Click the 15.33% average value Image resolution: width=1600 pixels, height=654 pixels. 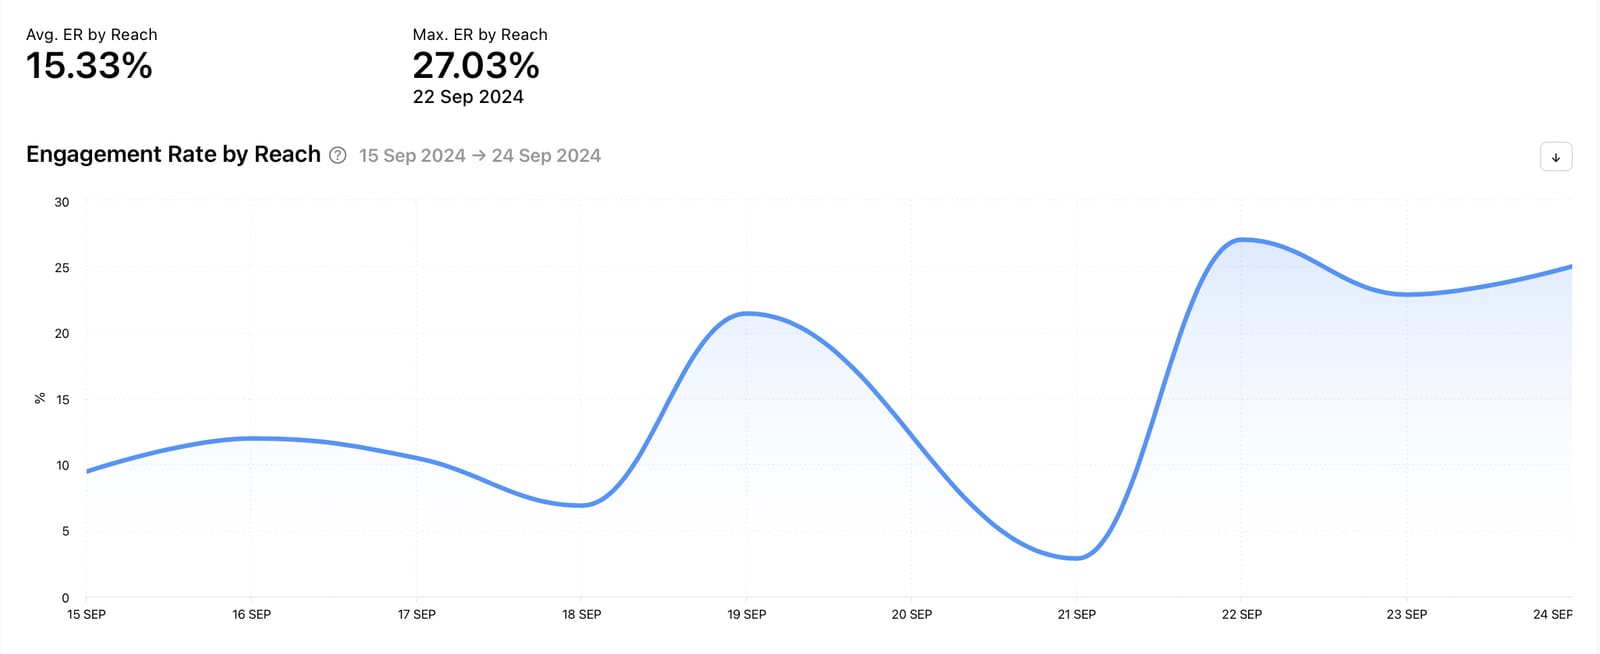pyautogui.click(x=91, y=65)
